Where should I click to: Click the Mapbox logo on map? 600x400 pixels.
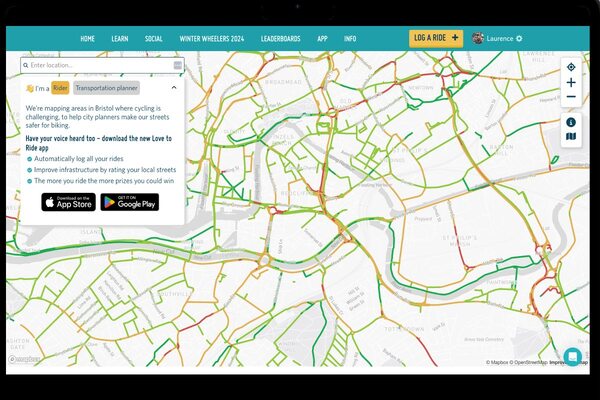24,359
